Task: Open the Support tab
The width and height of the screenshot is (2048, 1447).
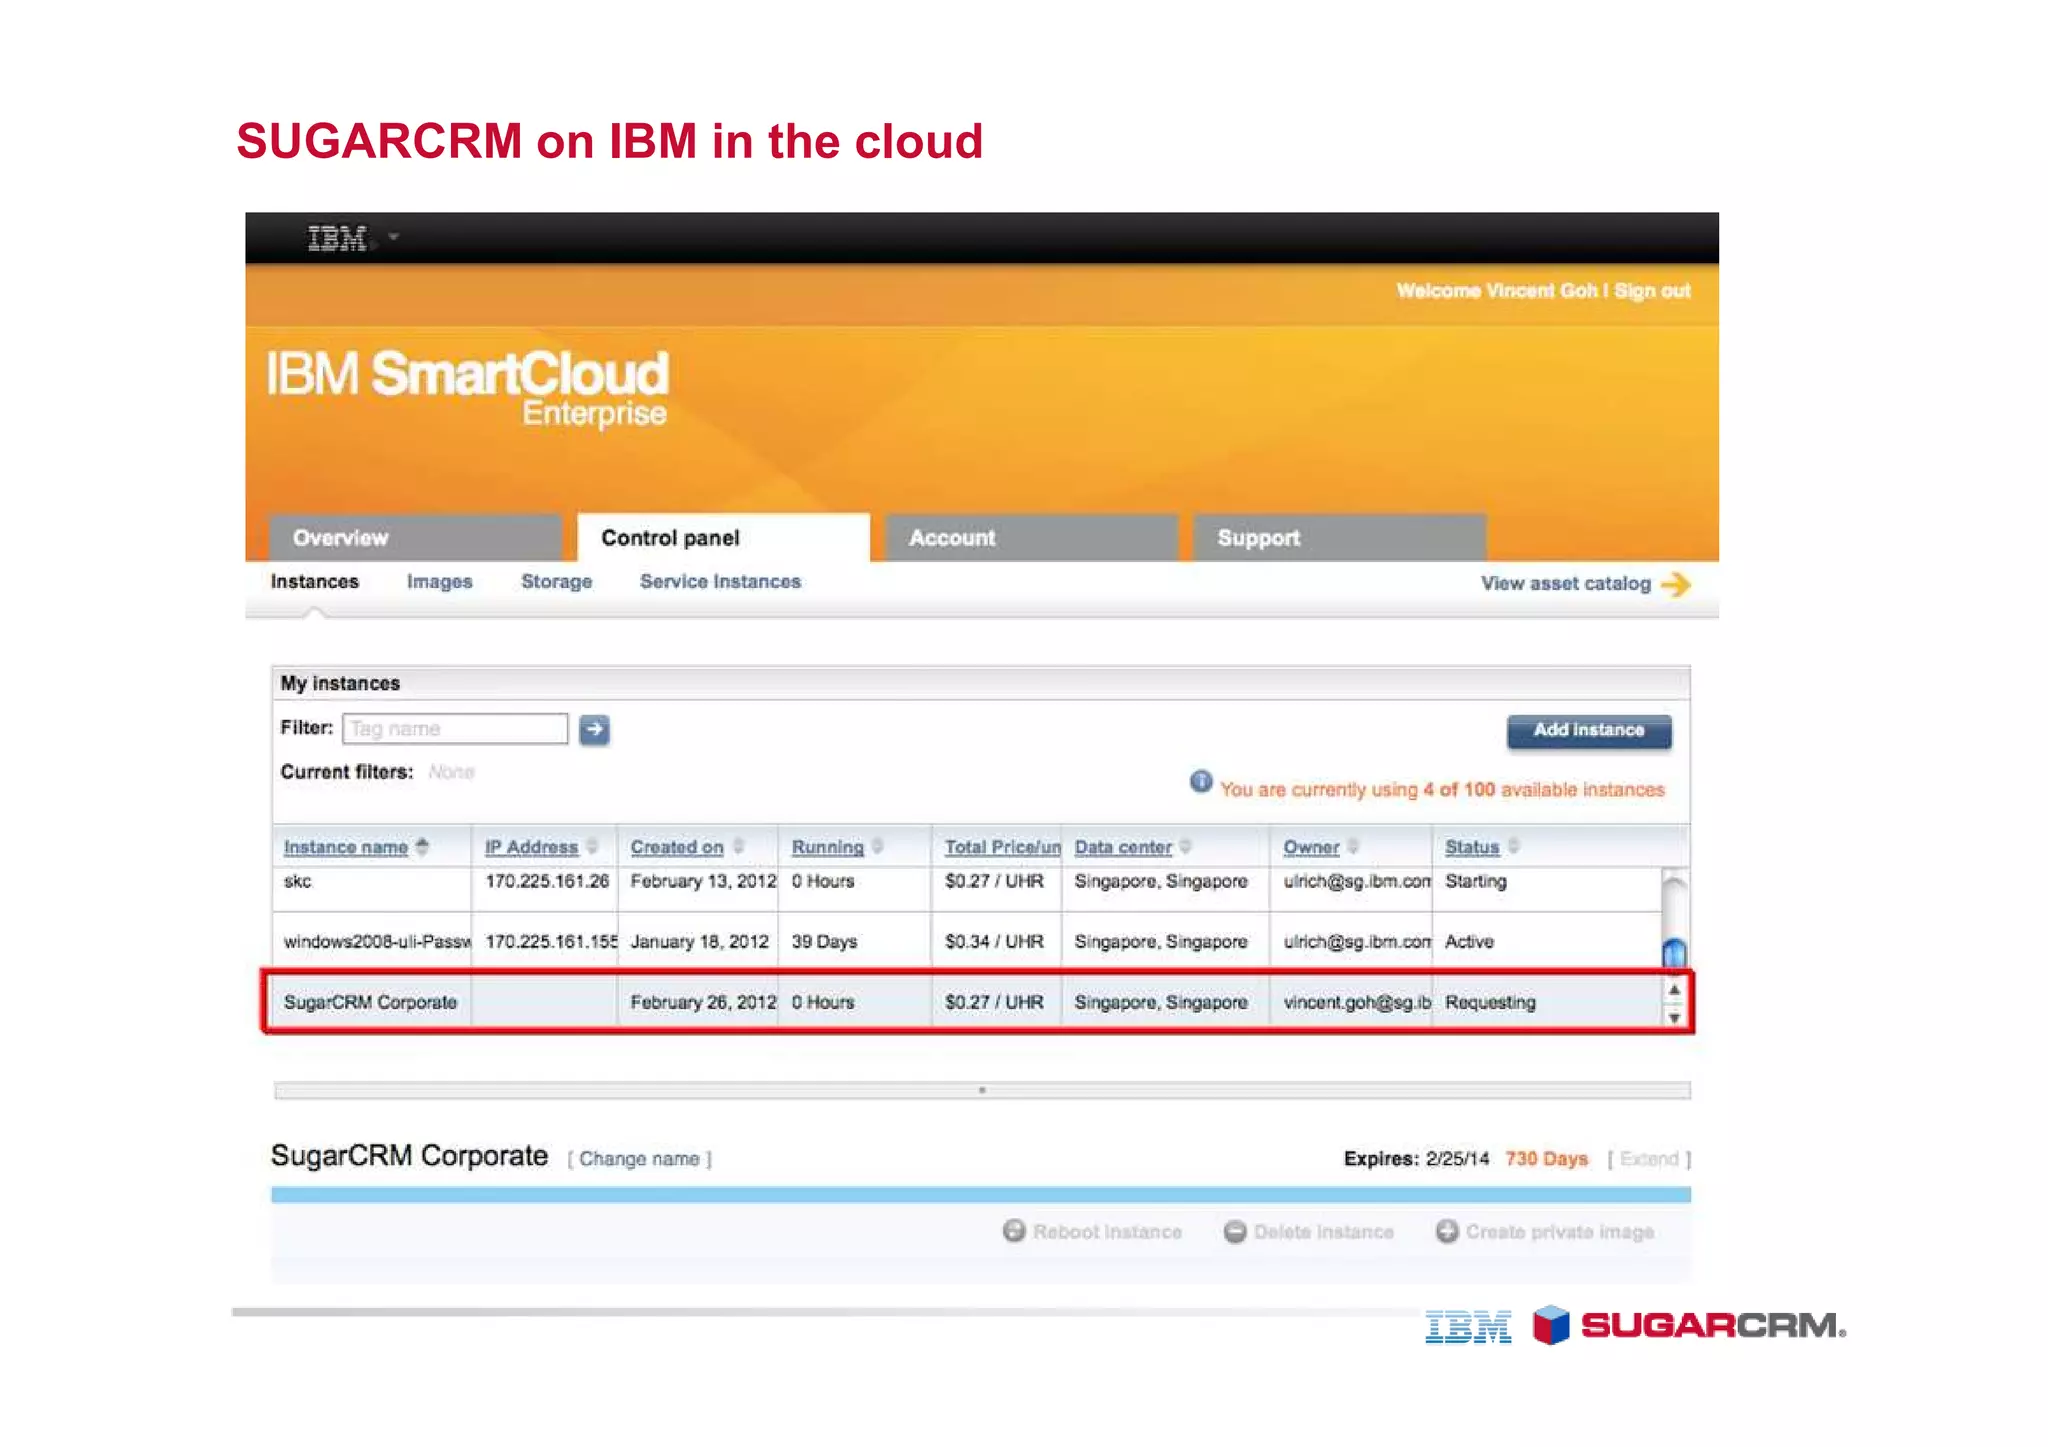Action: click(x=1339, y=538)
